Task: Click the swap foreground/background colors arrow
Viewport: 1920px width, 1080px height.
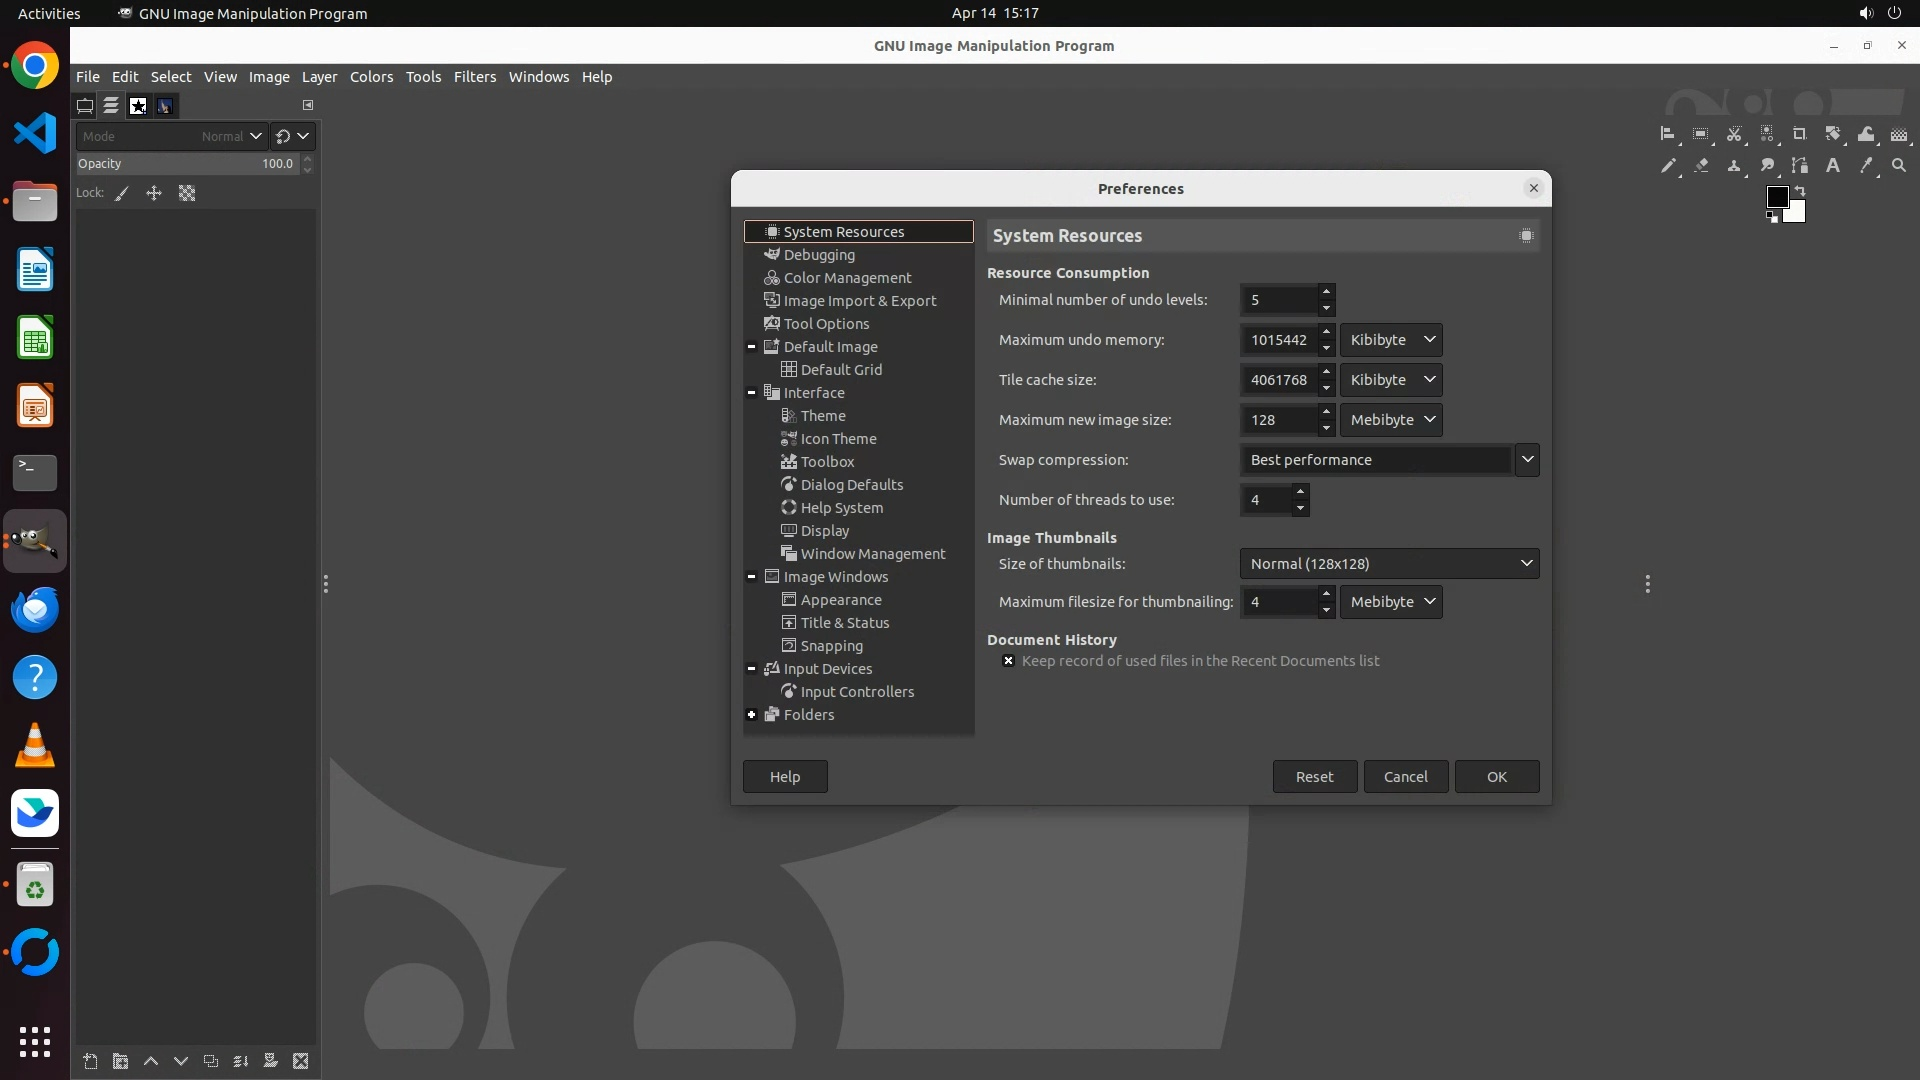Action: (1800, 190)
